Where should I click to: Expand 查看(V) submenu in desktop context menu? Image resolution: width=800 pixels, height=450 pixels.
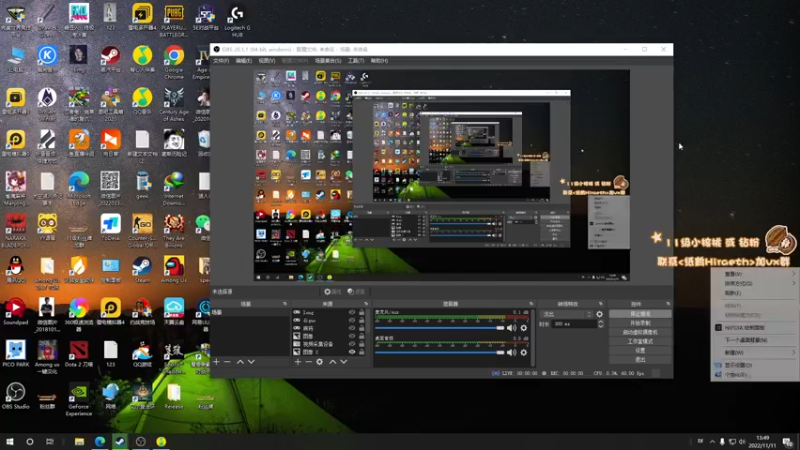[x=756, y=274]
